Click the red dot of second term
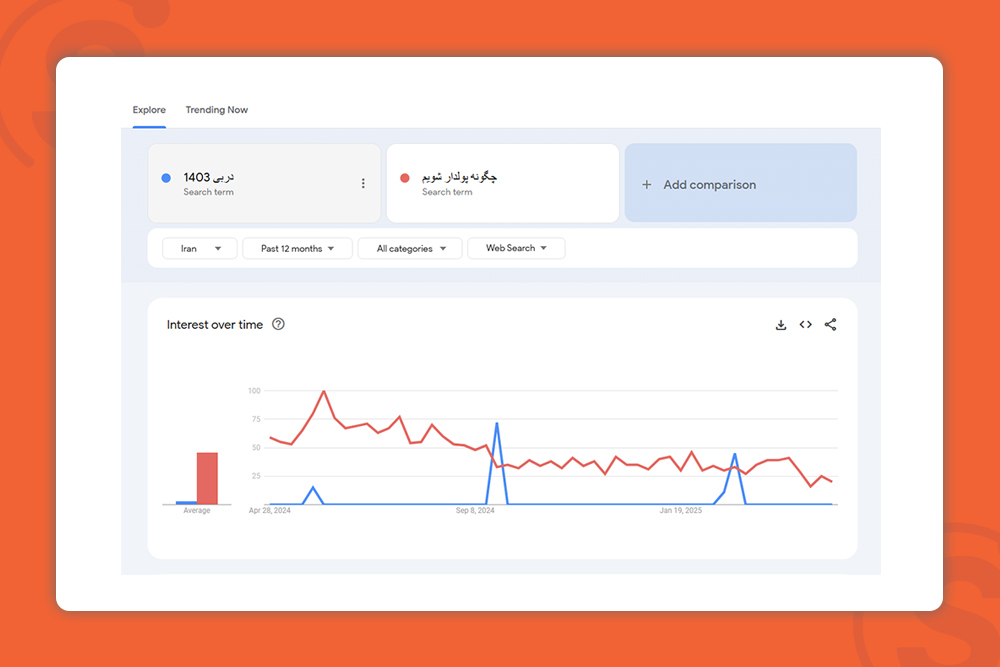Viewport: 1000px width, 667px height. point(405,178)
